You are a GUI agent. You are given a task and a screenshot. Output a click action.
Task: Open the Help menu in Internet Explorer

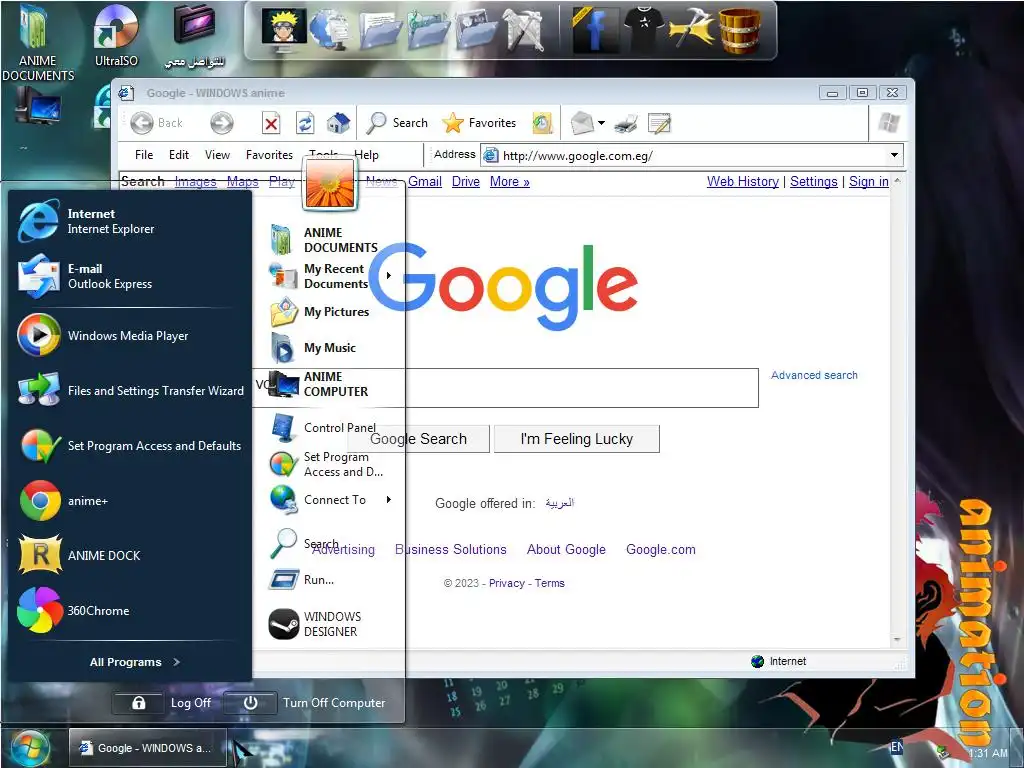366,155
